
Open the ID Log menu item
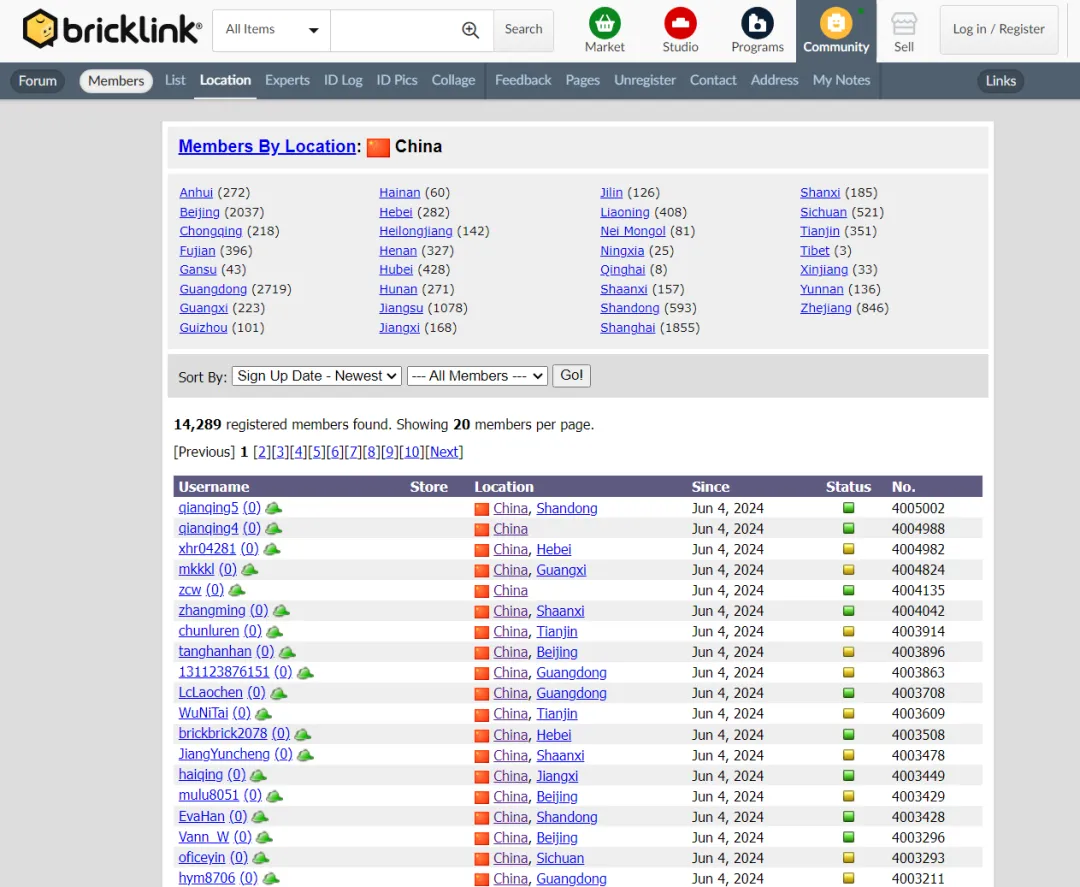(343, 80)
